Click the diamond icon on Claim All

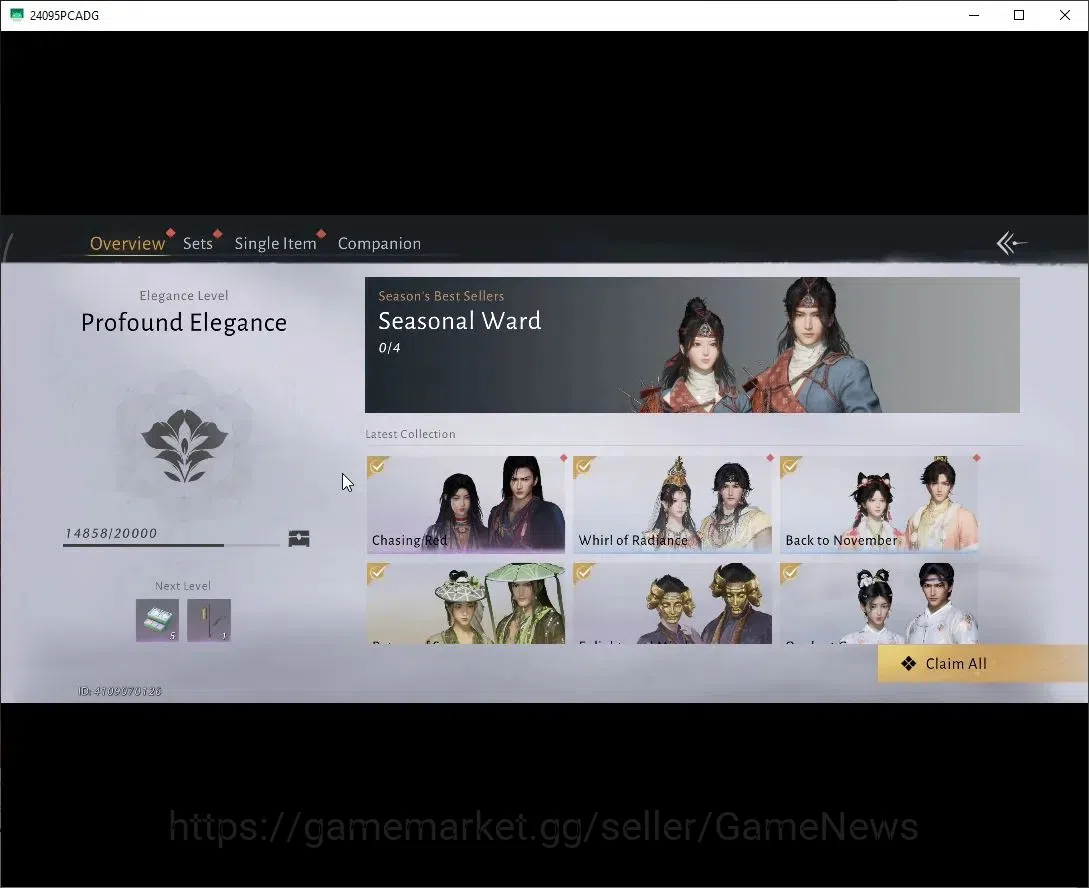(x=908, y=664)
